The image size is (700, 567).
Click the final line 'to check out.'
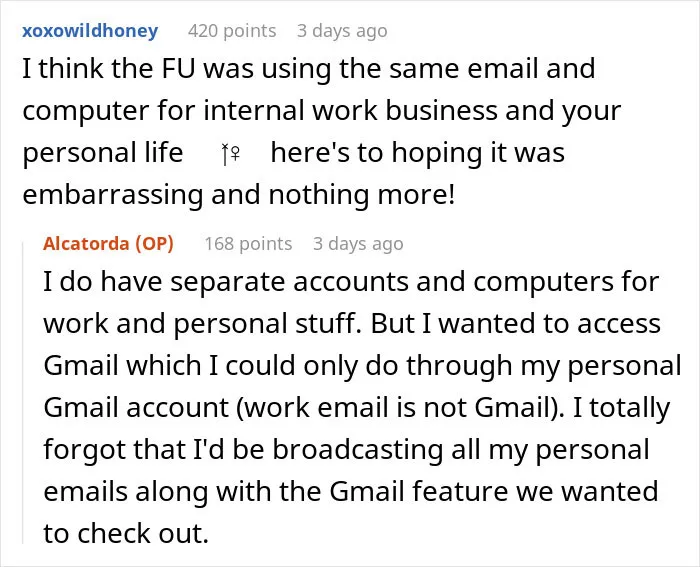click(x=126, y=533)
